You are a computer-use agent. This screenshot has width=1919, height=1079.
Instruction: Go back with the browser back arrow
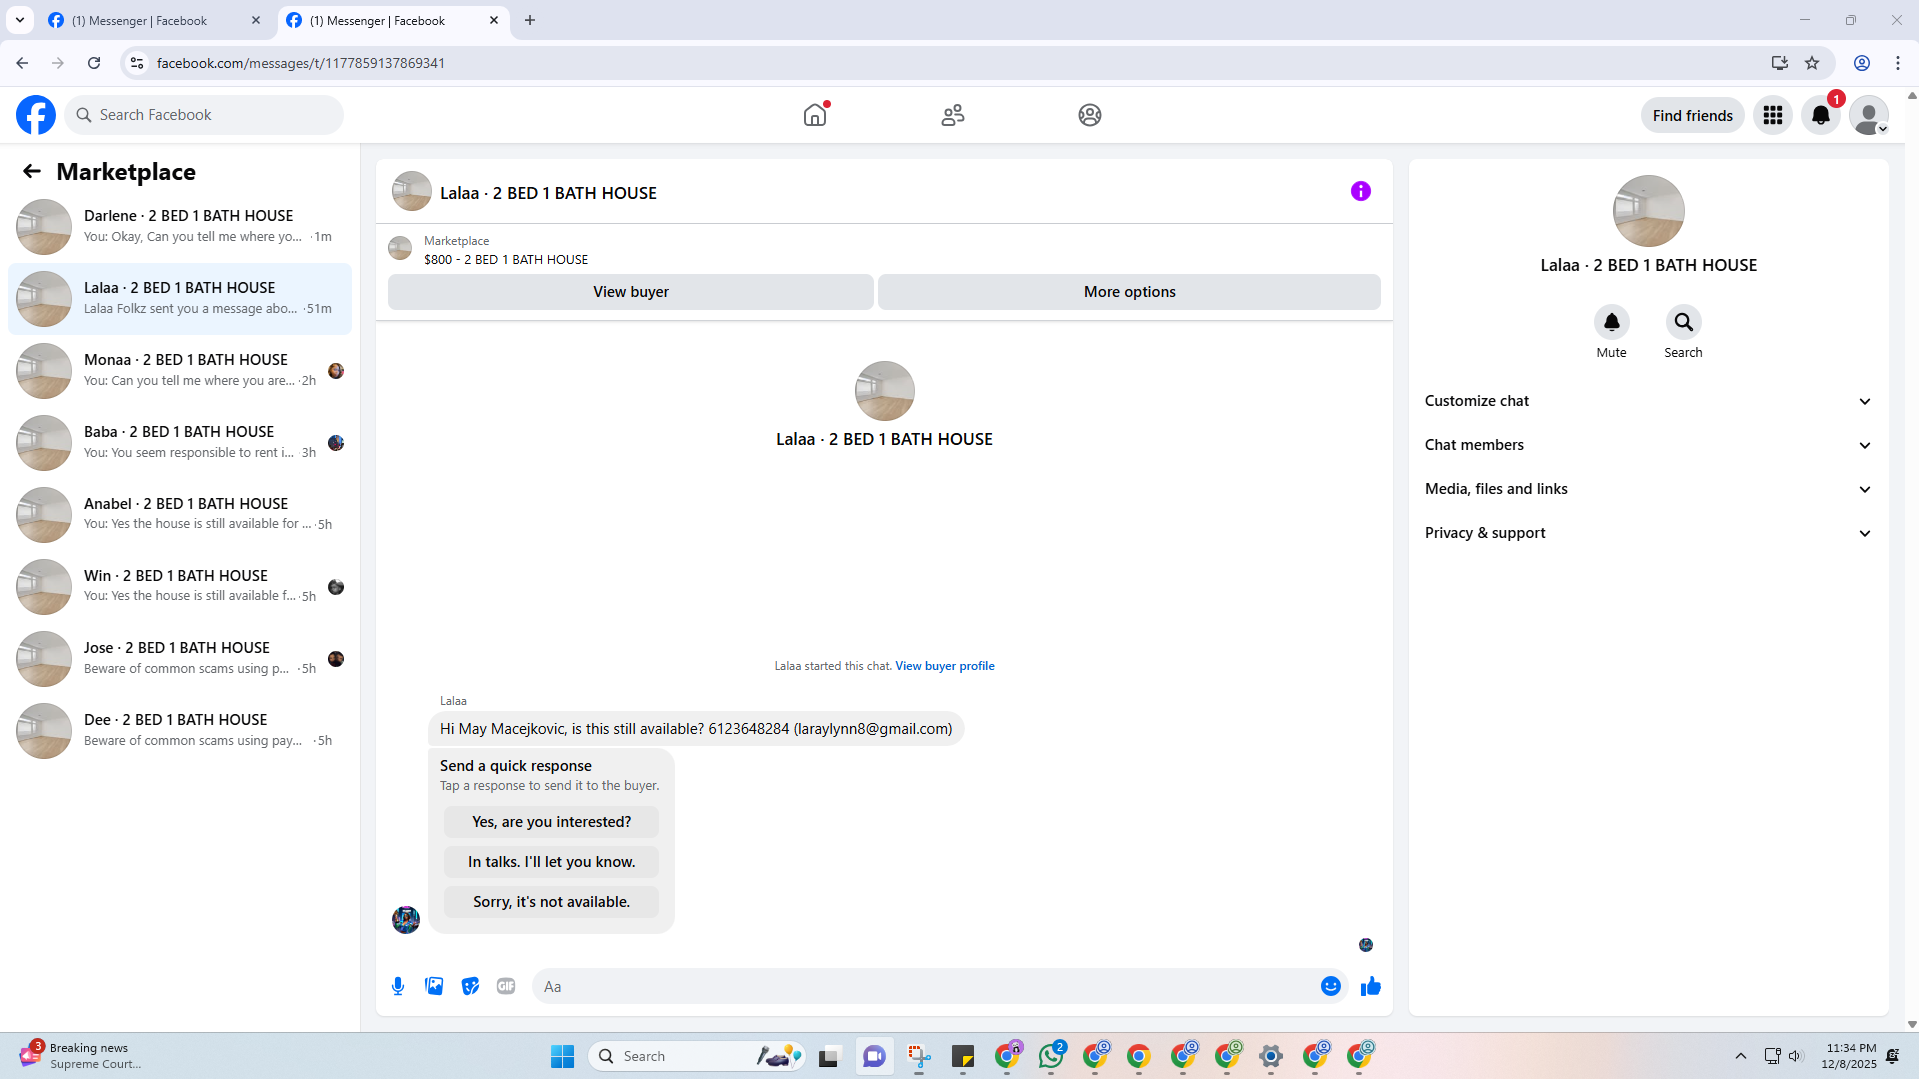point(22,63)
